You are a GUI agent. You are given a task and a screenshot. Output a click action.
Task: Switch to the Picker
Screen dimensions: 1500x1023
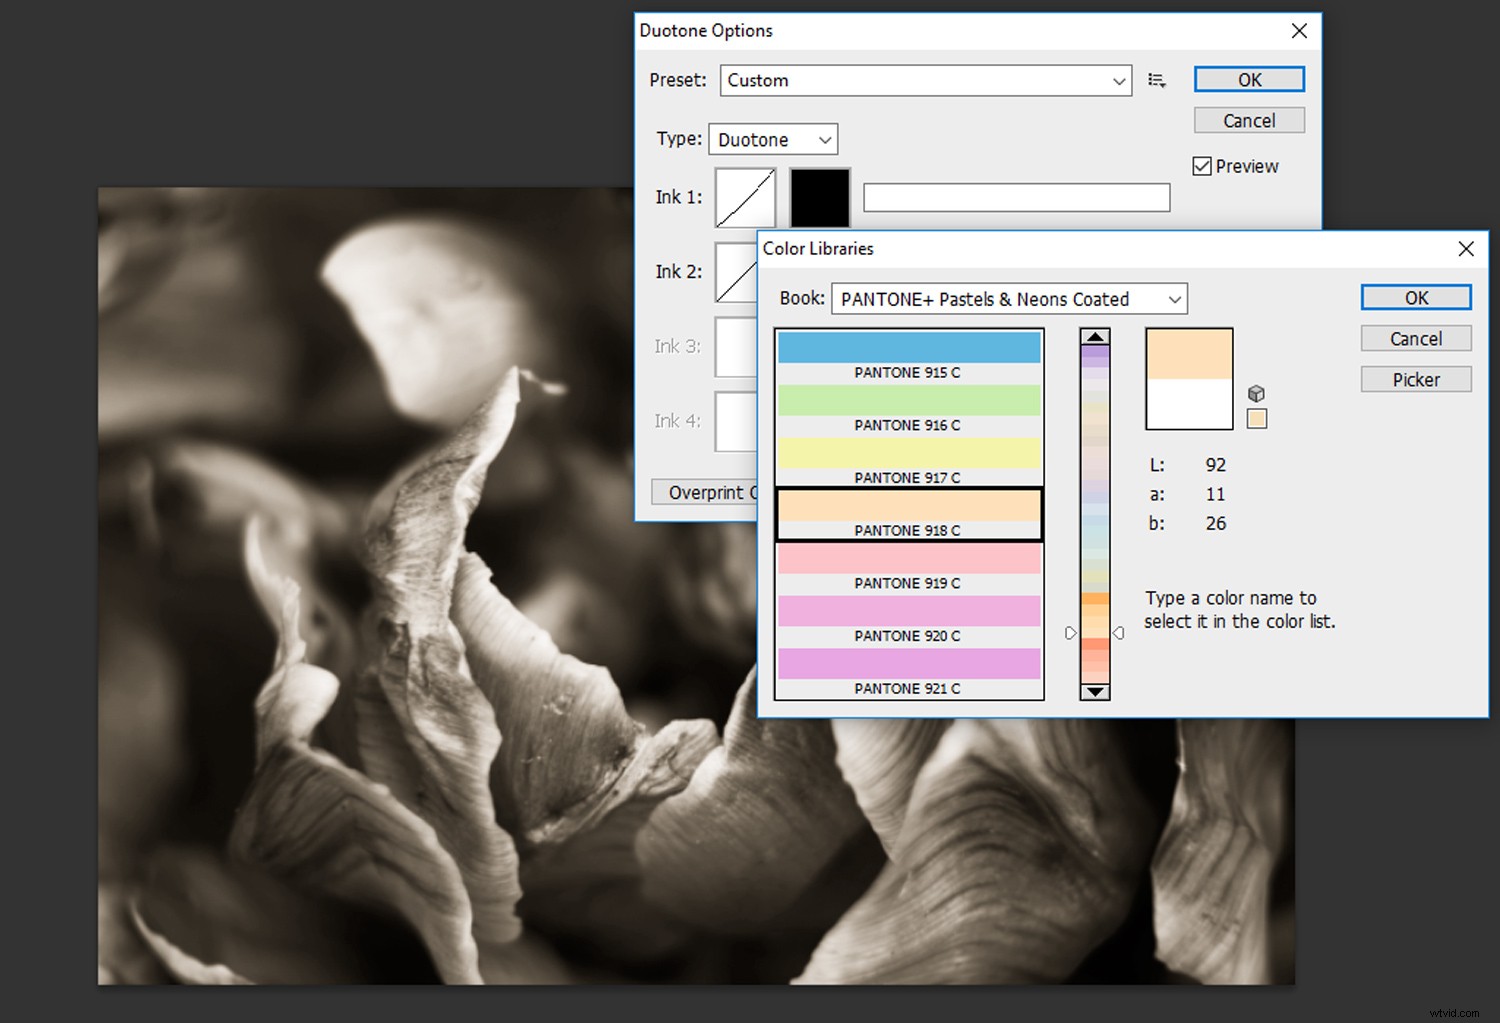tap(1415, 379)
